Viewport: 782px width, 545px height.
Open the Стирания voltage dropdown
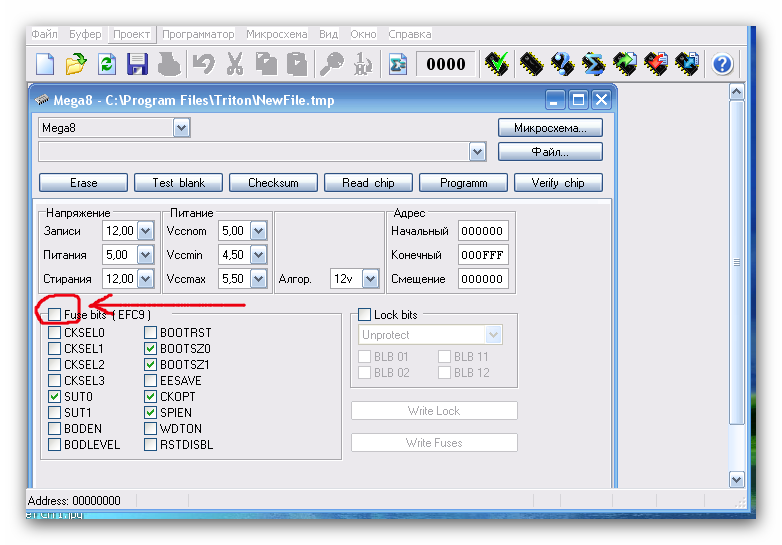[x=145, y=279]
